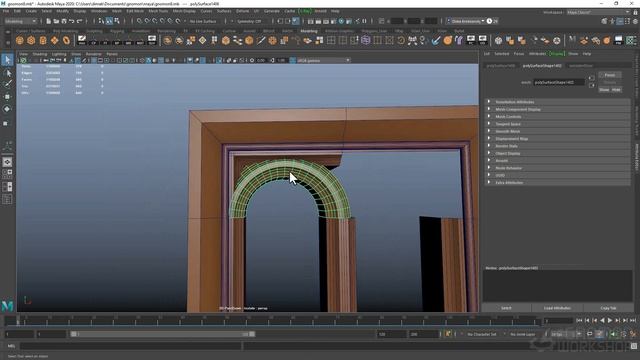Toggle the Modeling Toolkit panel icon
The width and height of the screenshot is (640, 360).
604,21
